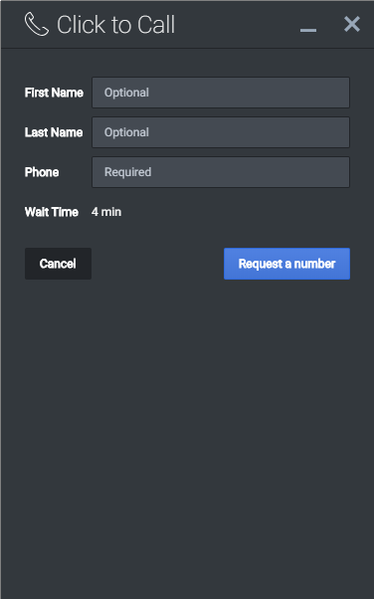Viewport: 374px width, 599px height.
Task: Click the First Name label
Action: point(54,93)
